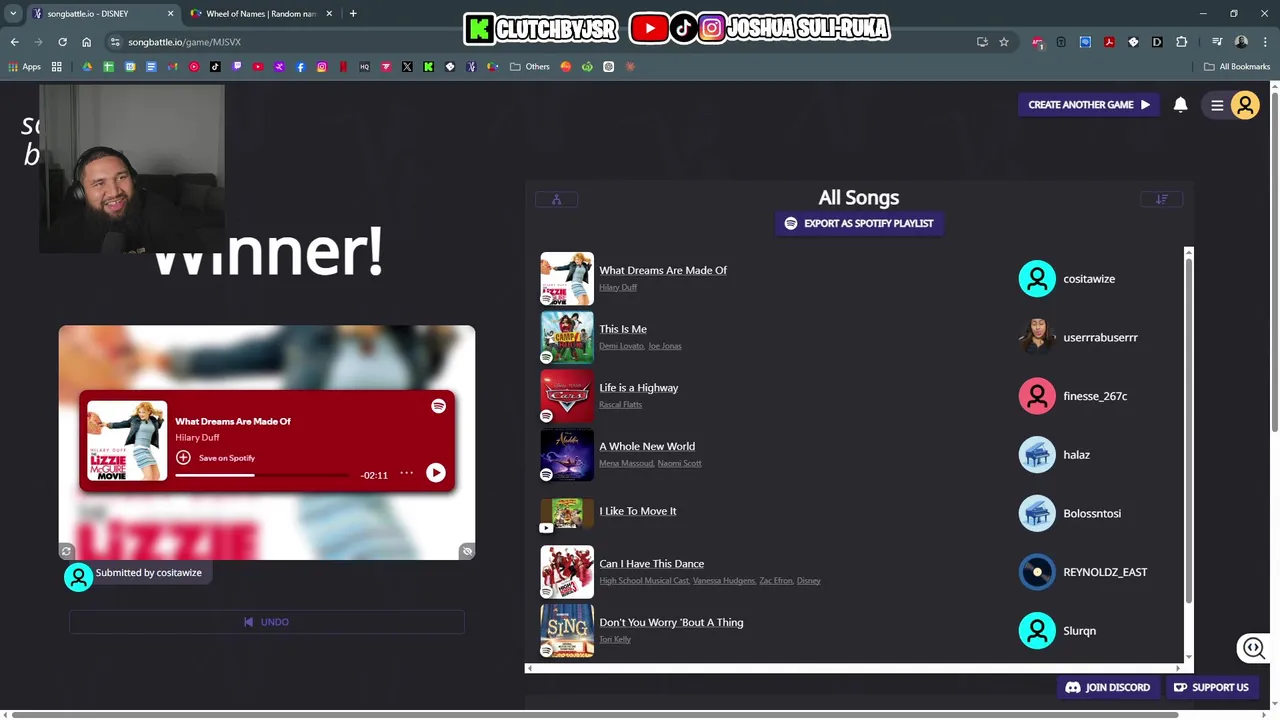Toggle the hide-video eye icon on winner card

tap(467, 551)
